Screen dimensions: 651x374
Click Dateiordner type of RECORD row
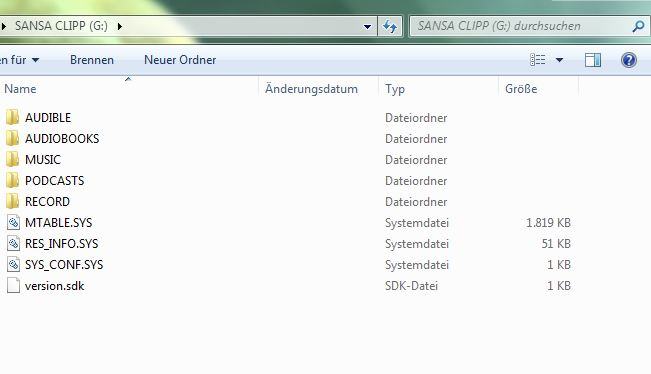(416, 202)
